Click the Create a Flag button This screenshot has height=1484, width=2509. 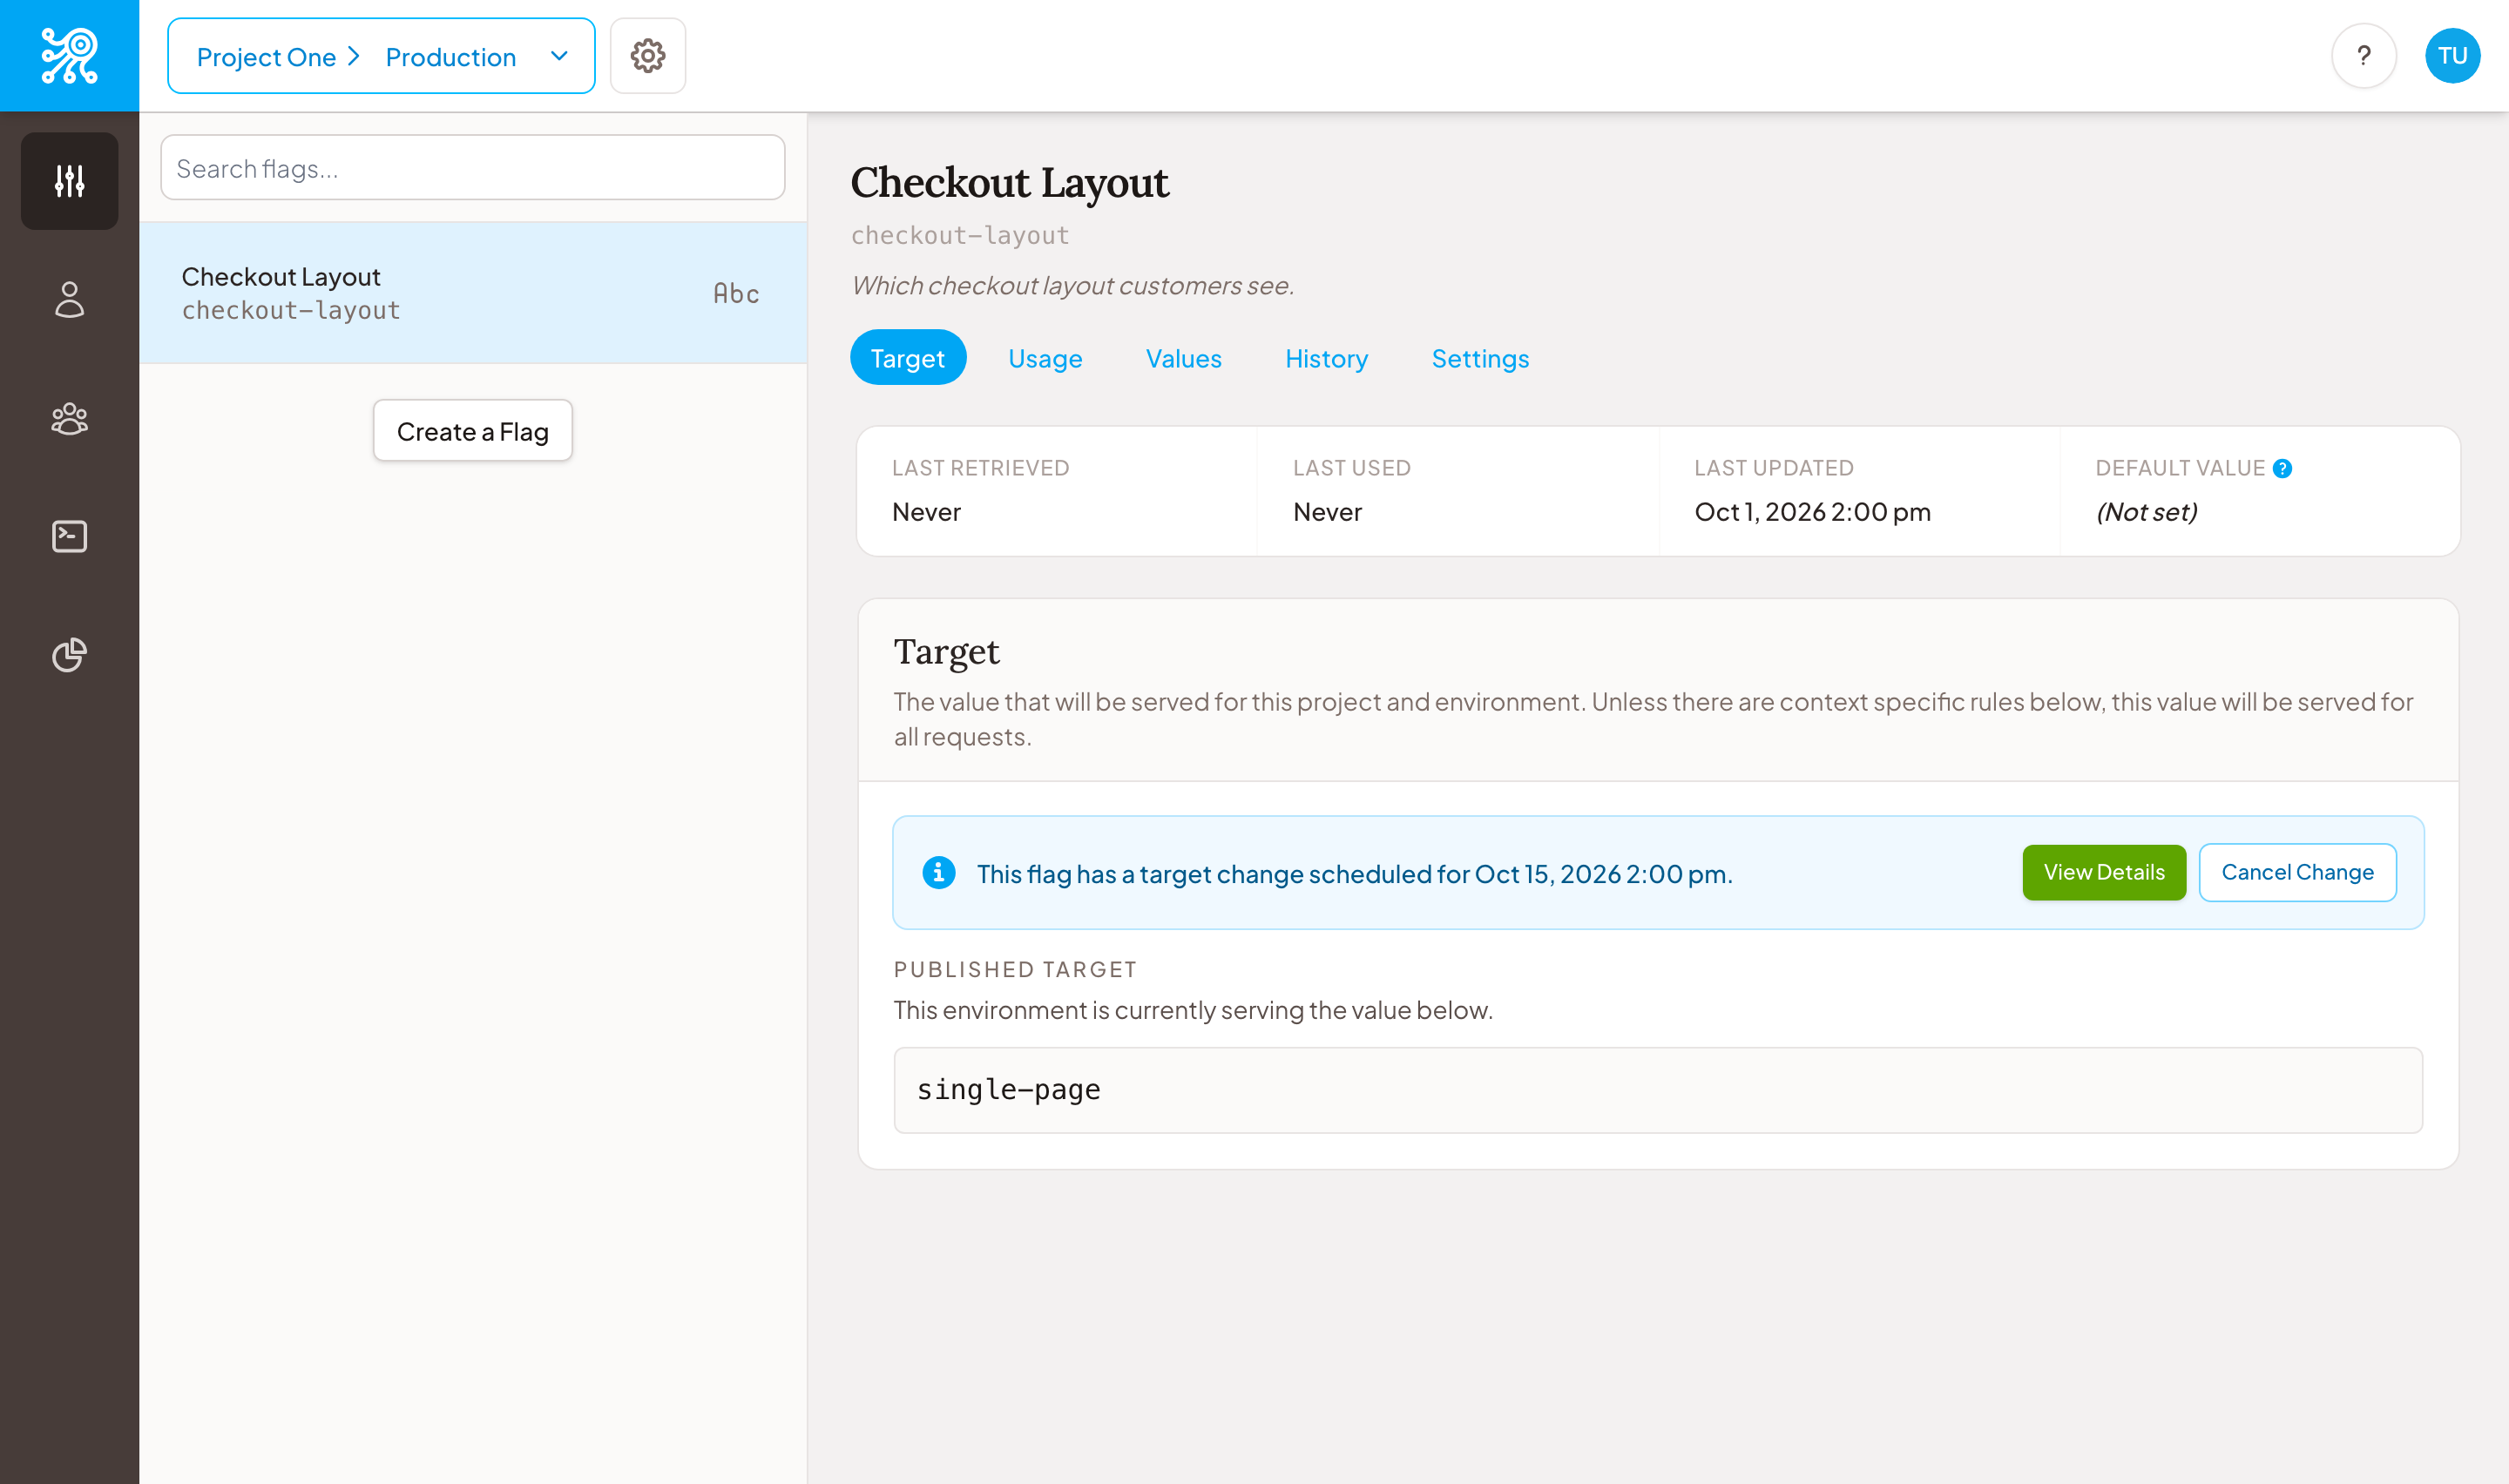click(x=473, y=431)
